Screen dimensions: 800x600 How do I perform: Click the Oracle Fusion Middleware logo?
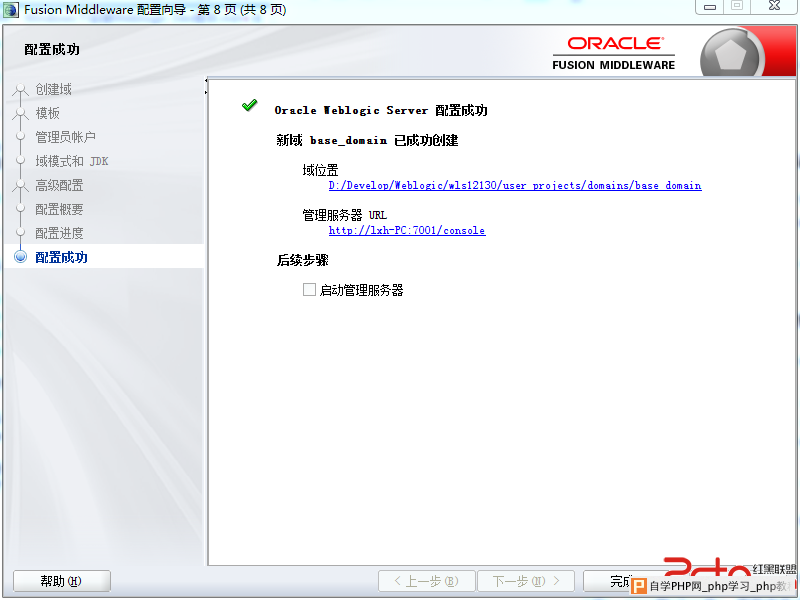click(613, 53)
